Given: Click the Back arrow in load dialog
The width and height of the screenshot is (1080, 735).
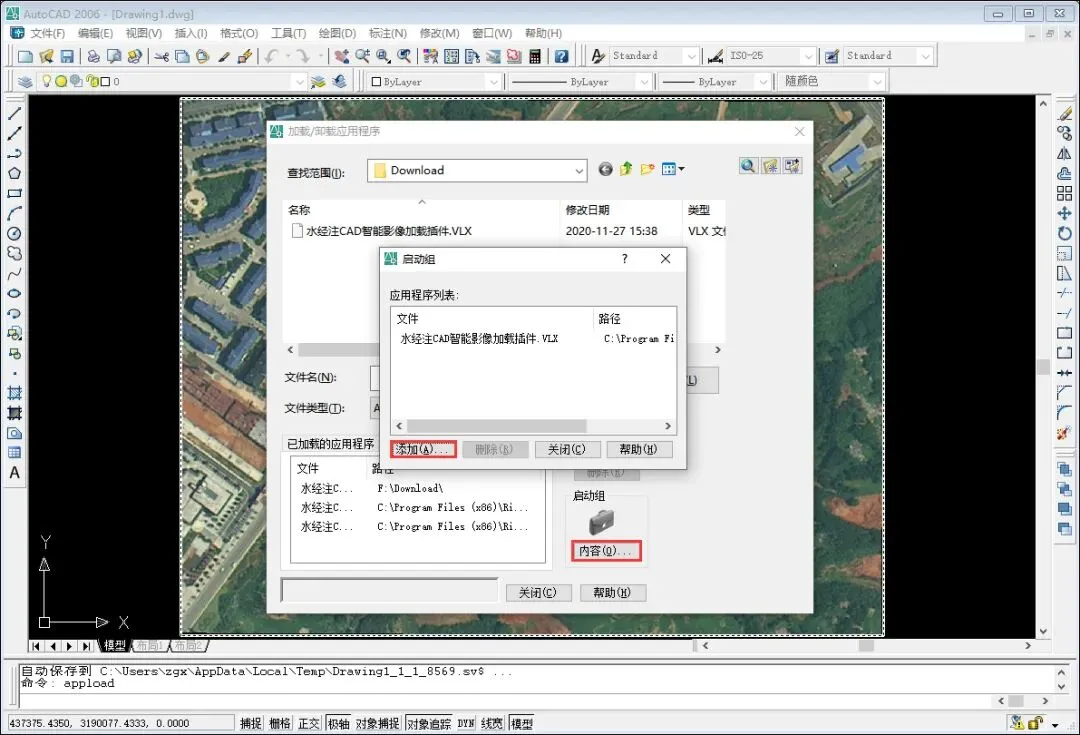Looking at the screenshot, I should pyautogui.click(x=605, y=169).
